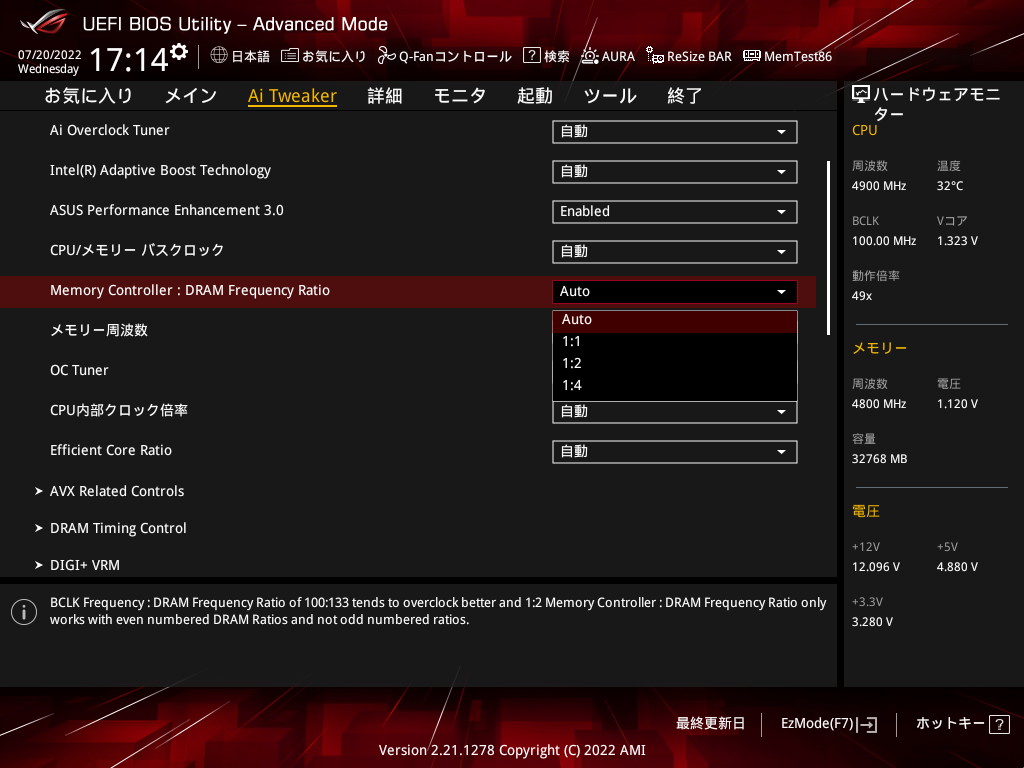Click the ROG logo icon
Viewport: 1024px width, 768px height.
point(44,23)
